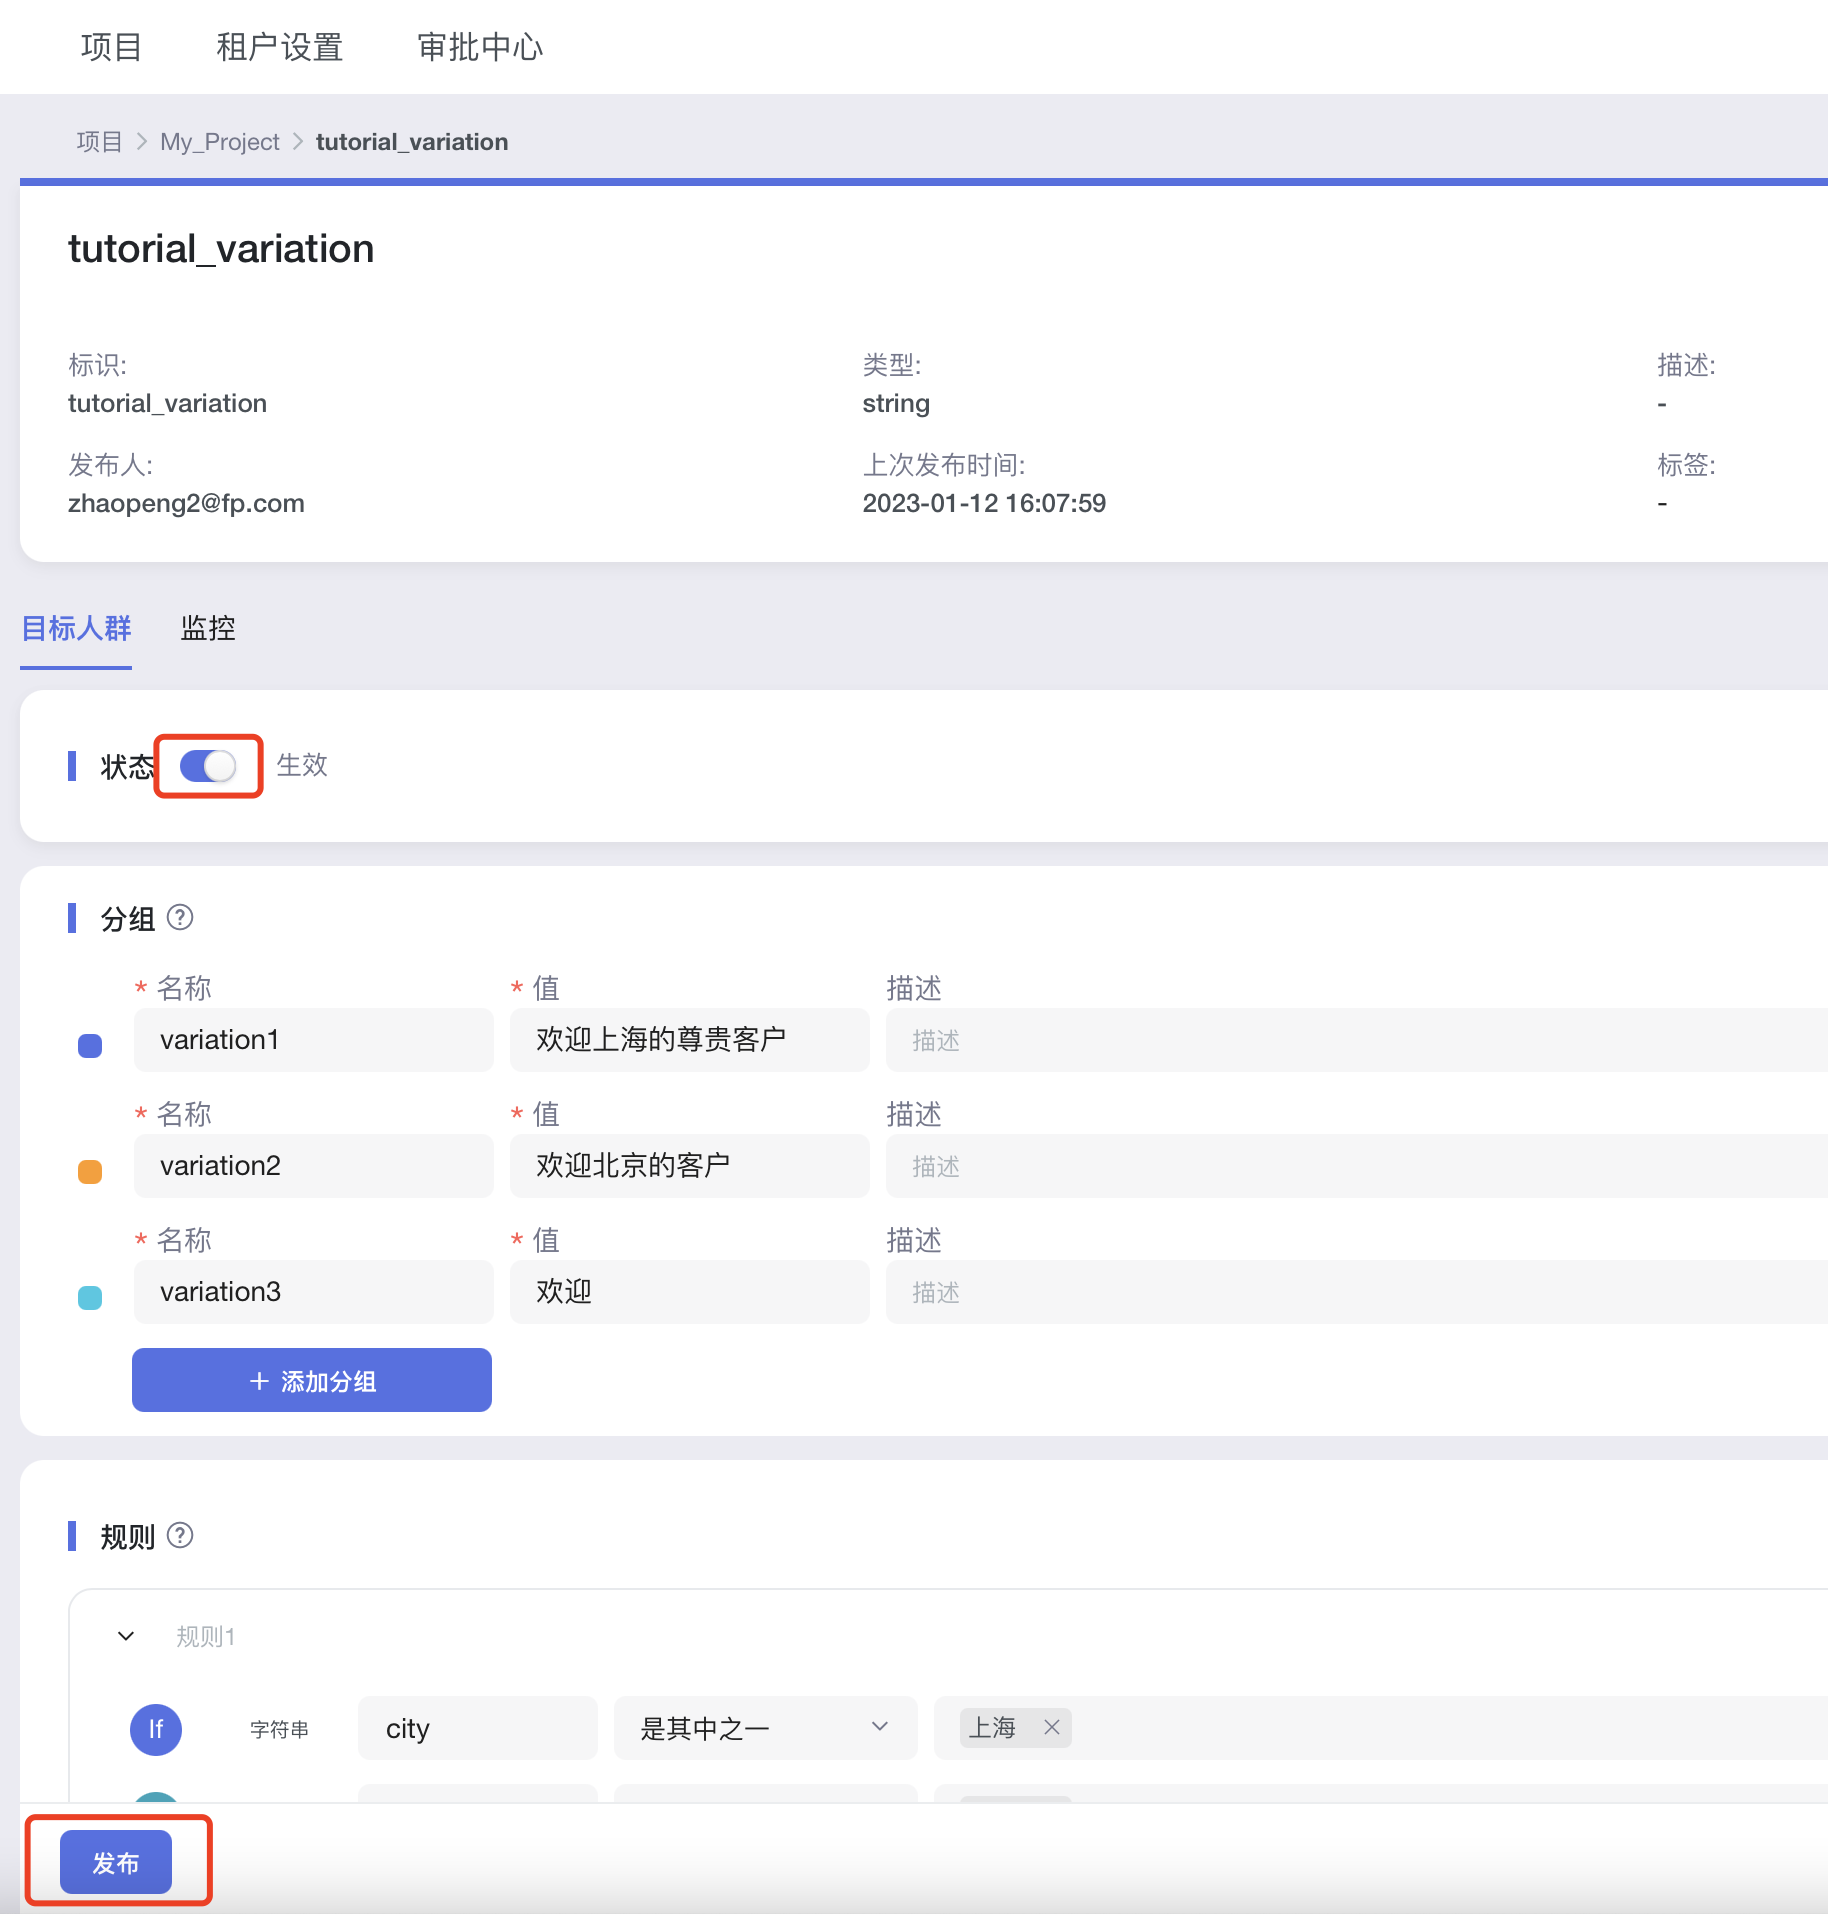Click the help icon next to 规则
This screenshot has height=1914, width=1828.
tap(180, 1535)
